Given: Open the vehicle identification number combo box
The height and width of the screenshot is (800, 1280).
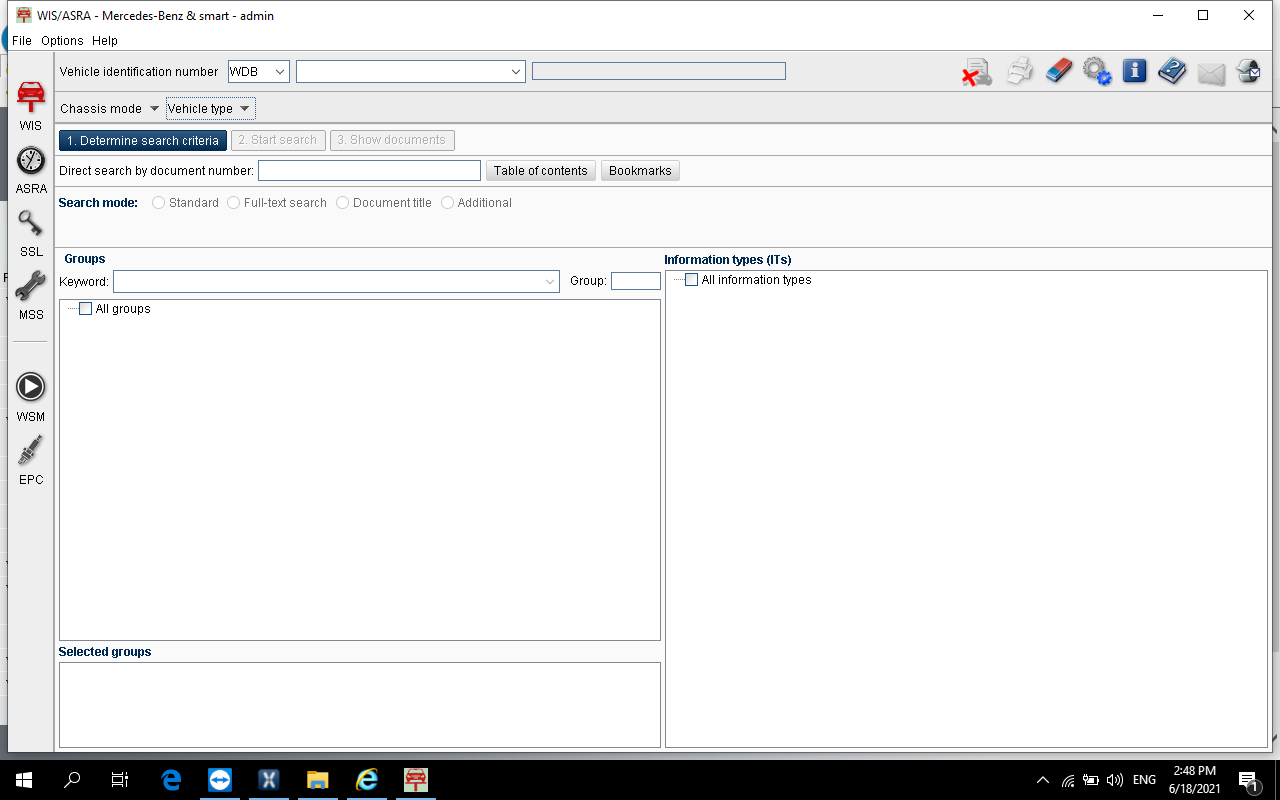Looking at the screenshot, I should coord(410,71).
